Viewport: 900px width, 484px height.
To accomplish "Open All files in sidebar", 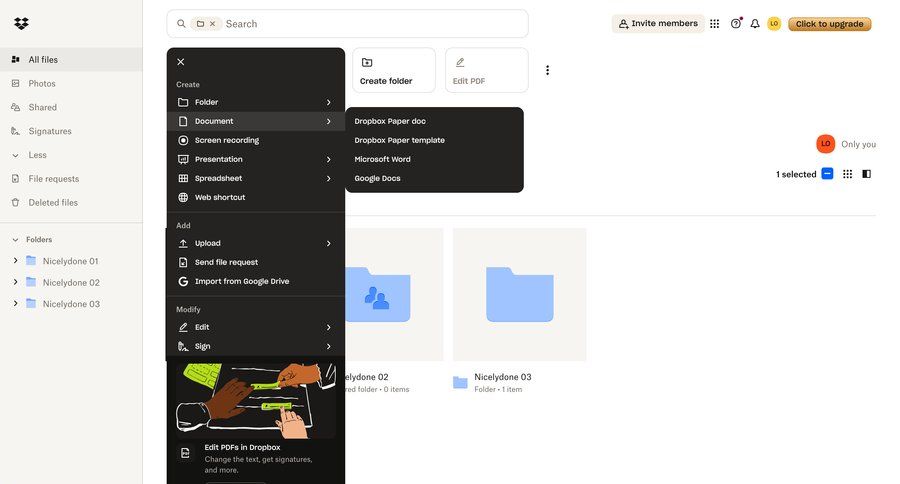I will click(x=71, y=60).
